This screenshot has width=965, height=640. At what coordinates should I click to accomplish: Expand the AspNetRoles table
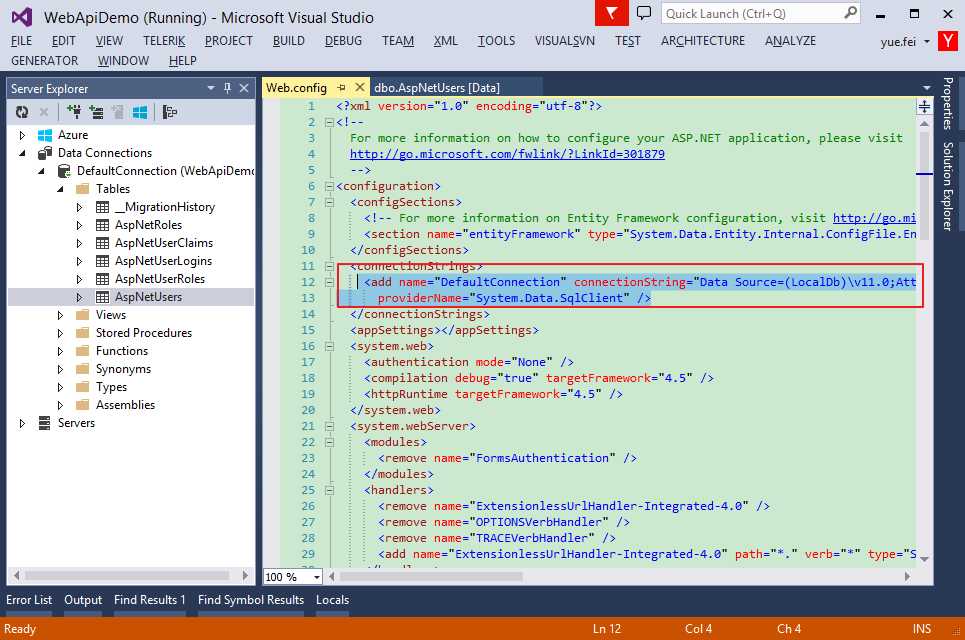(x=79, y=225)
